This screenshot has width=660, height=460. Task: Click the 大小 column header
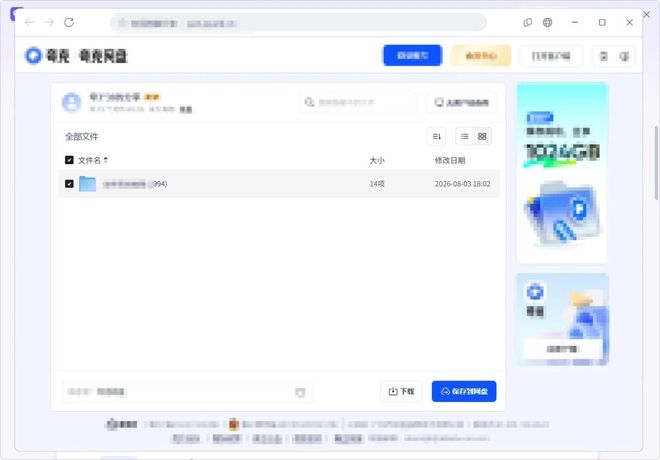[x=377, y=160]
